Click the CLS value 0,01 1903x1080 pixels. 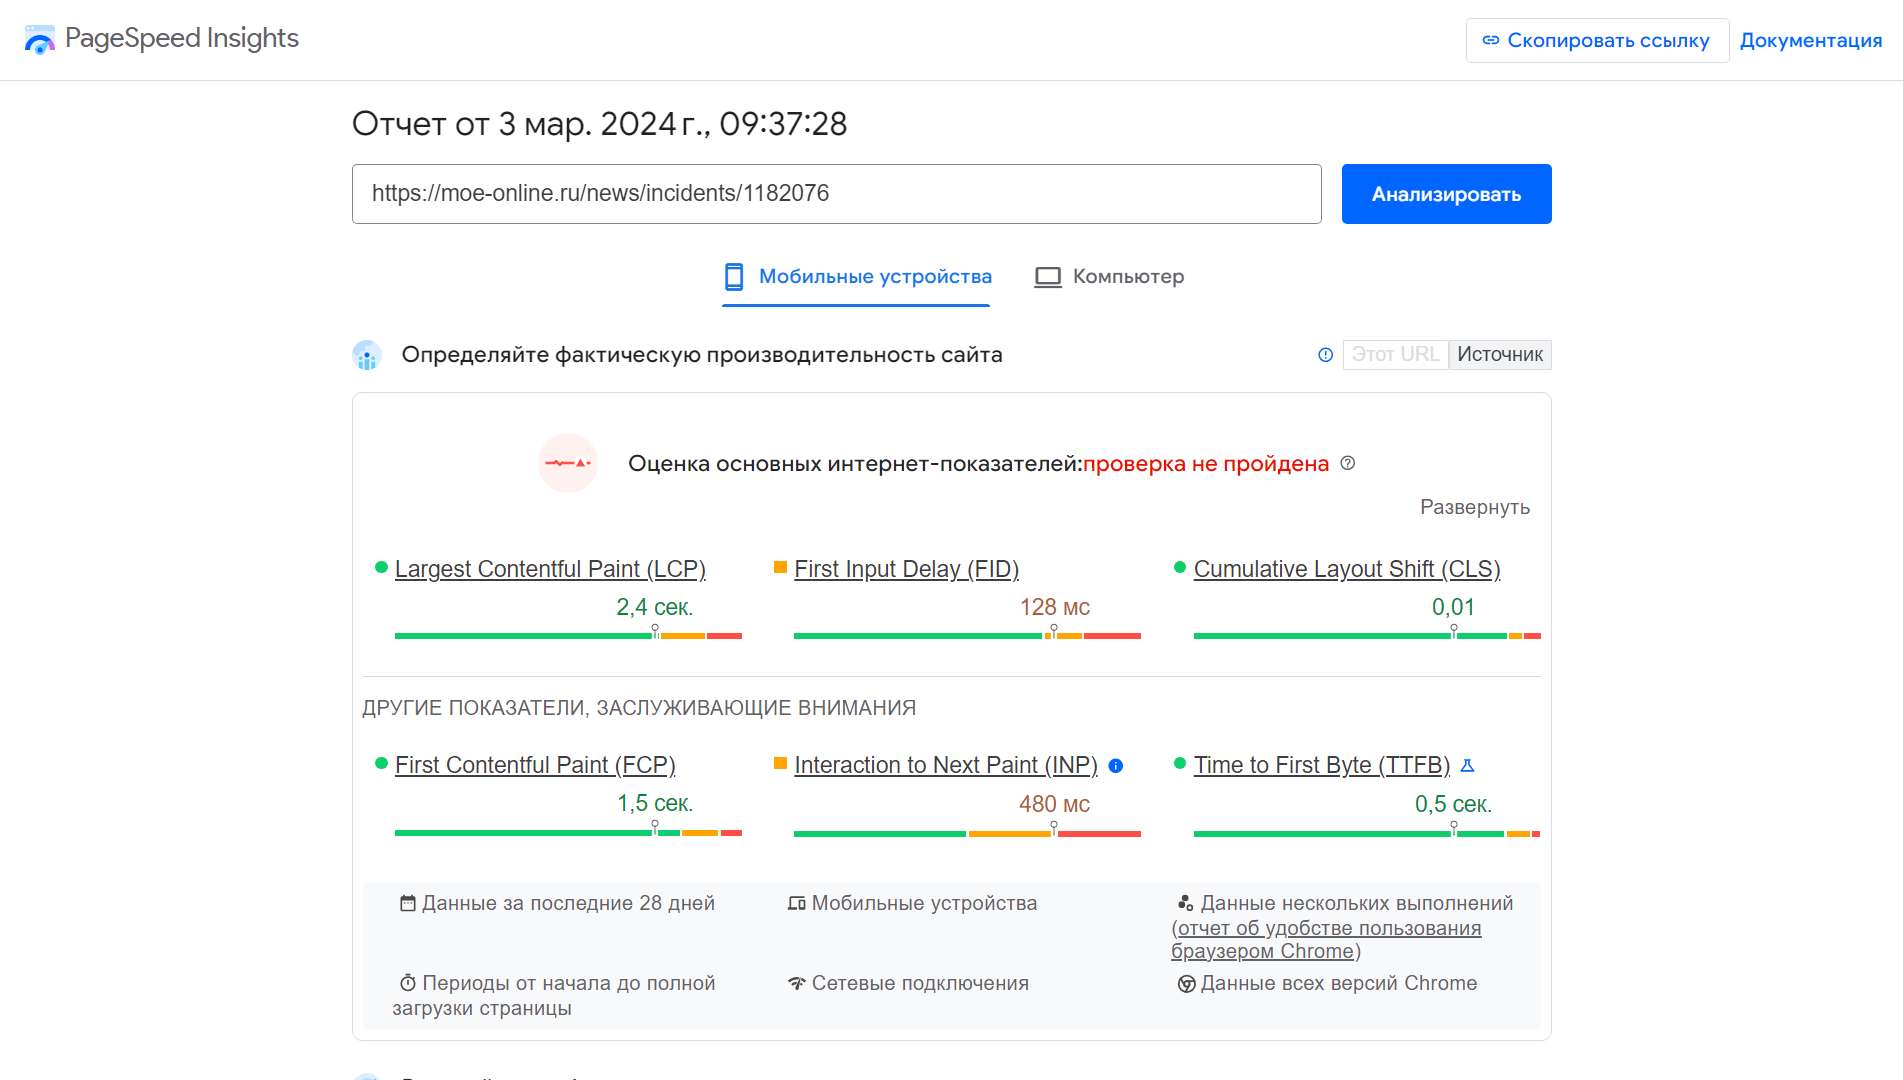[1453, 607]
